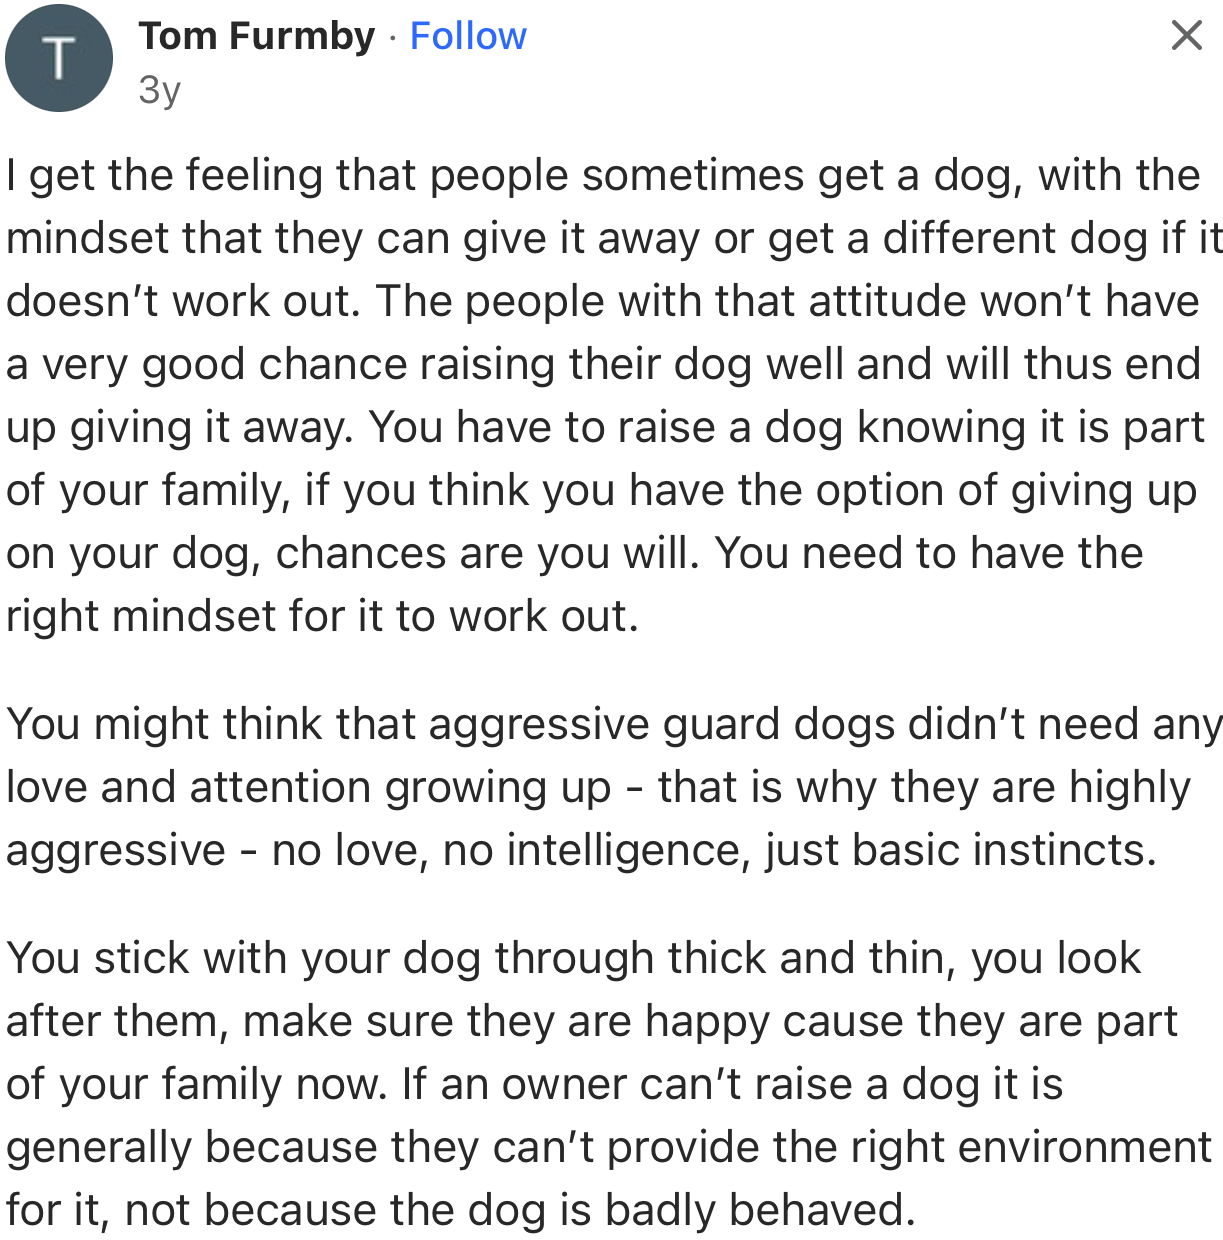The width and height of the screenshot is (1223, 1240).
Task: Click the author name in the header
Action: pyautogui.click(x=256, y=36)
